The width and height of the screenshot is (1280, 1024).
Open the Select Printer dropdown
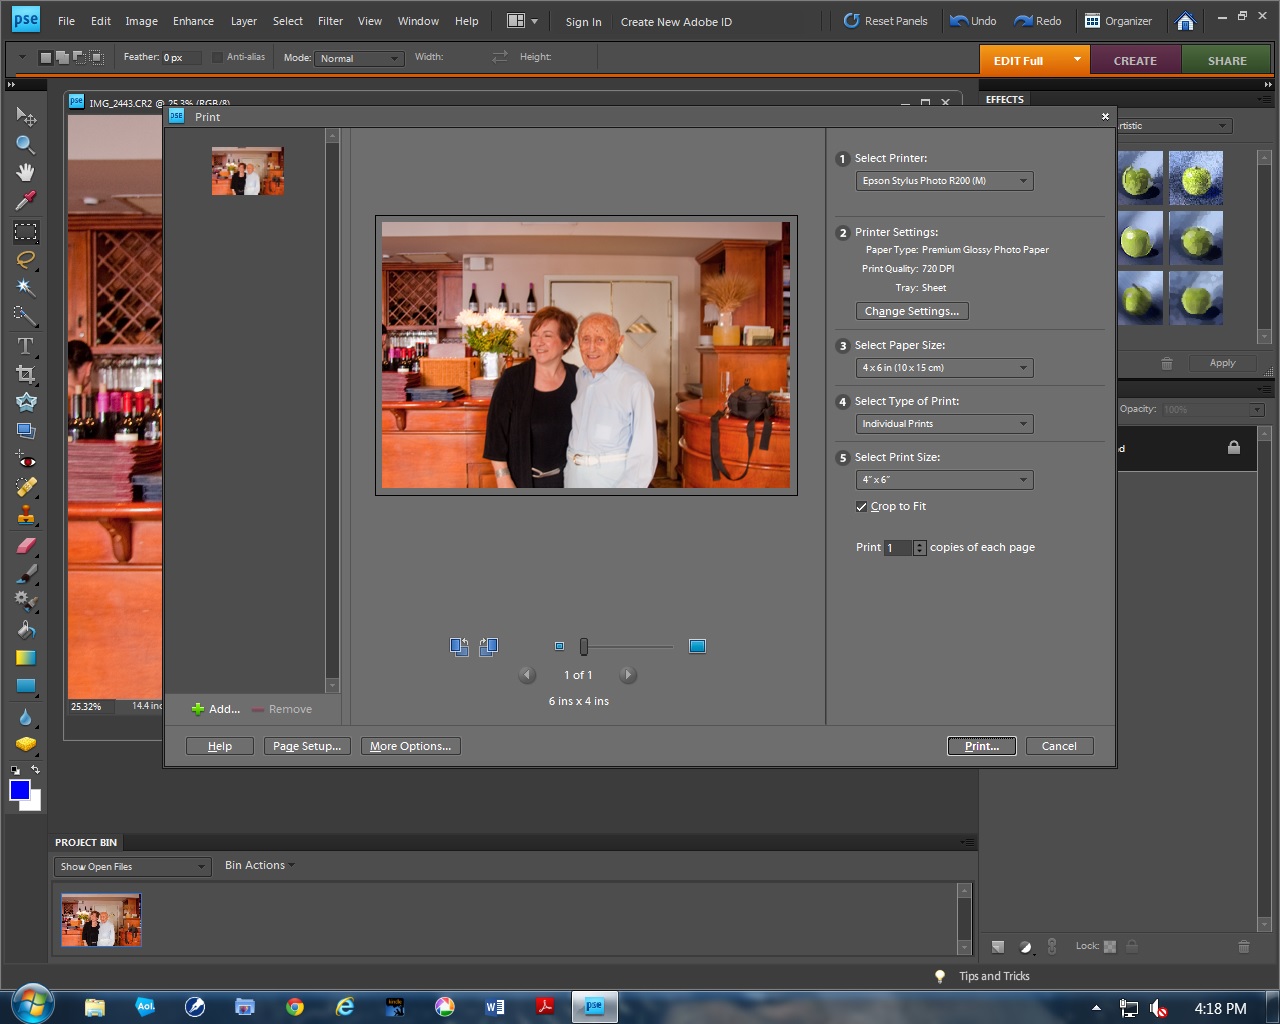(x=944, y=181)
